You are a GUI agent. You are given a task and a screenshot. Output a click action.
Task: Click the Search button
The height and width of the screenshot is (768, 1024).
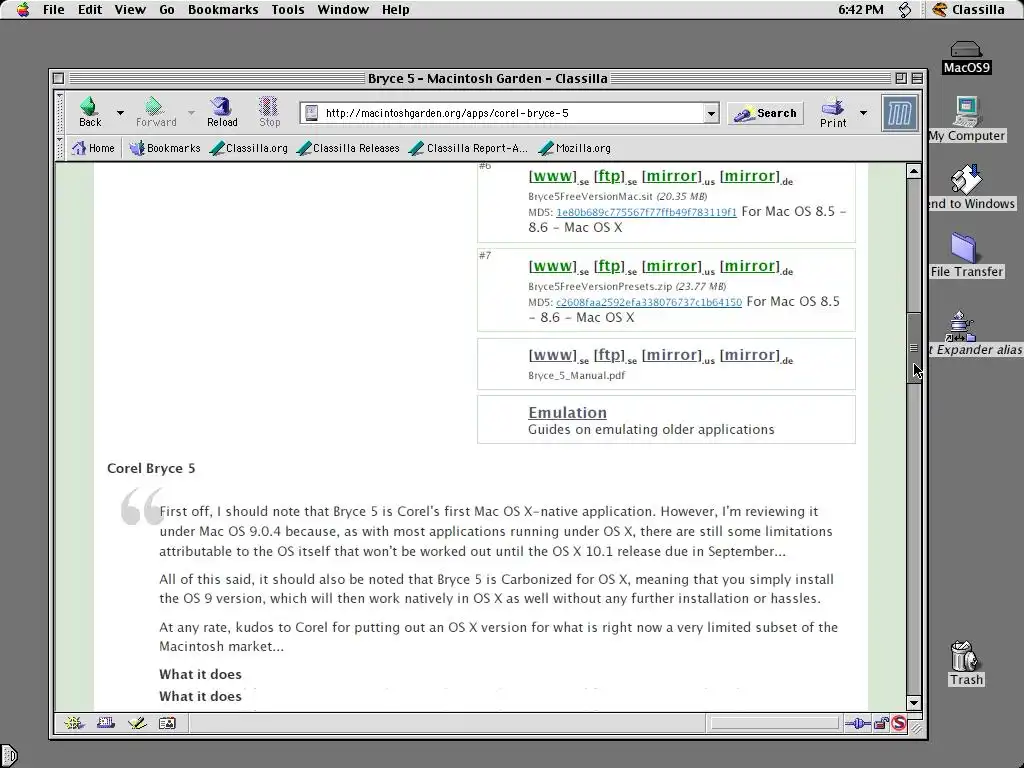[x=765, y=113]
